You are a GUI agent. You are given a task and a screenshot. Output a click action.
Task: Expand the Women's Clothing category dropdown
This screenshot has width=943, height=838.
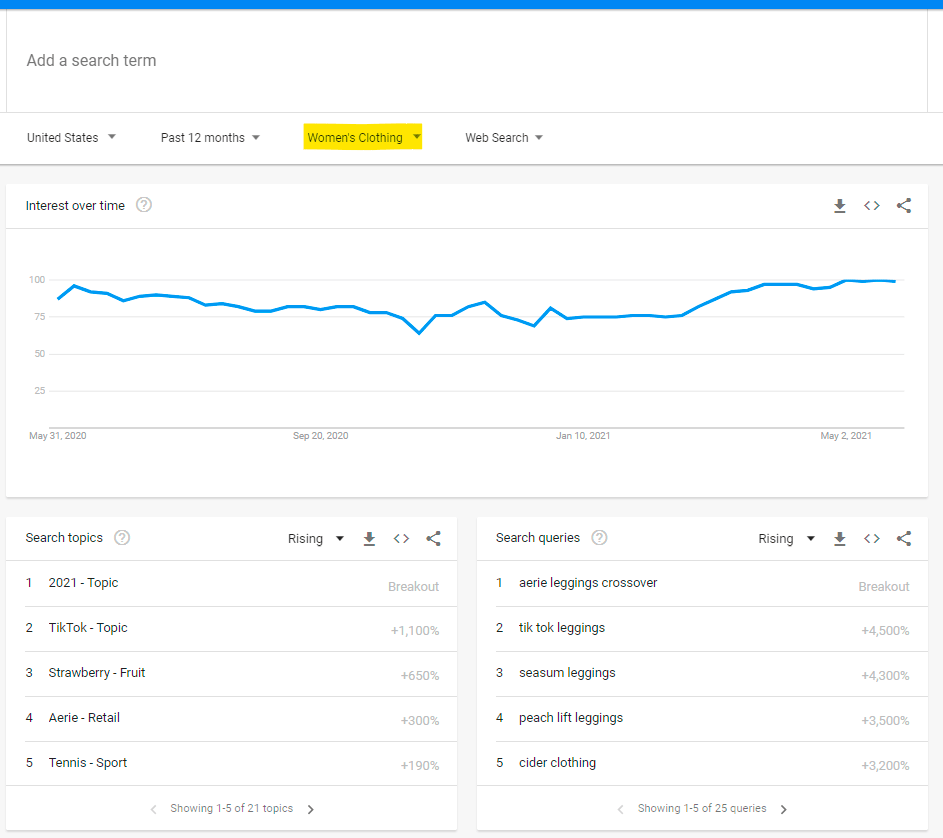(x=363, y=138)
